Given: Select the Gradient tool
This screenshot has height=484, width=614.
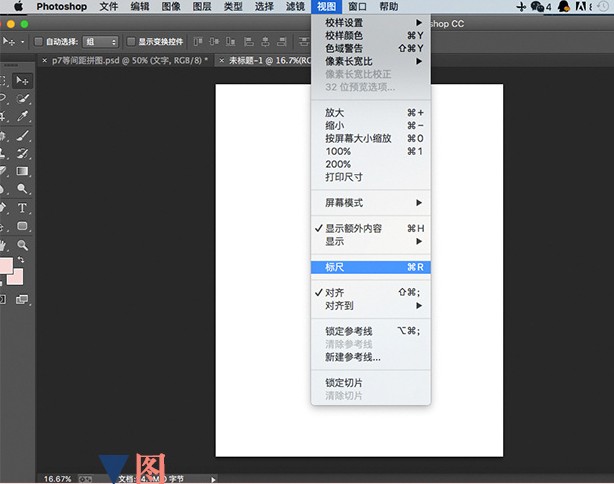Looking at the screenshot, I should (x=23, y=171).
